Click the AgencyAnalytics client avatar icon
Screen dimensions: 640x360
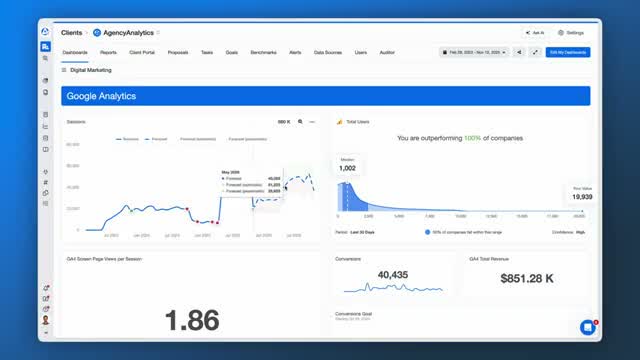point(97,33)
